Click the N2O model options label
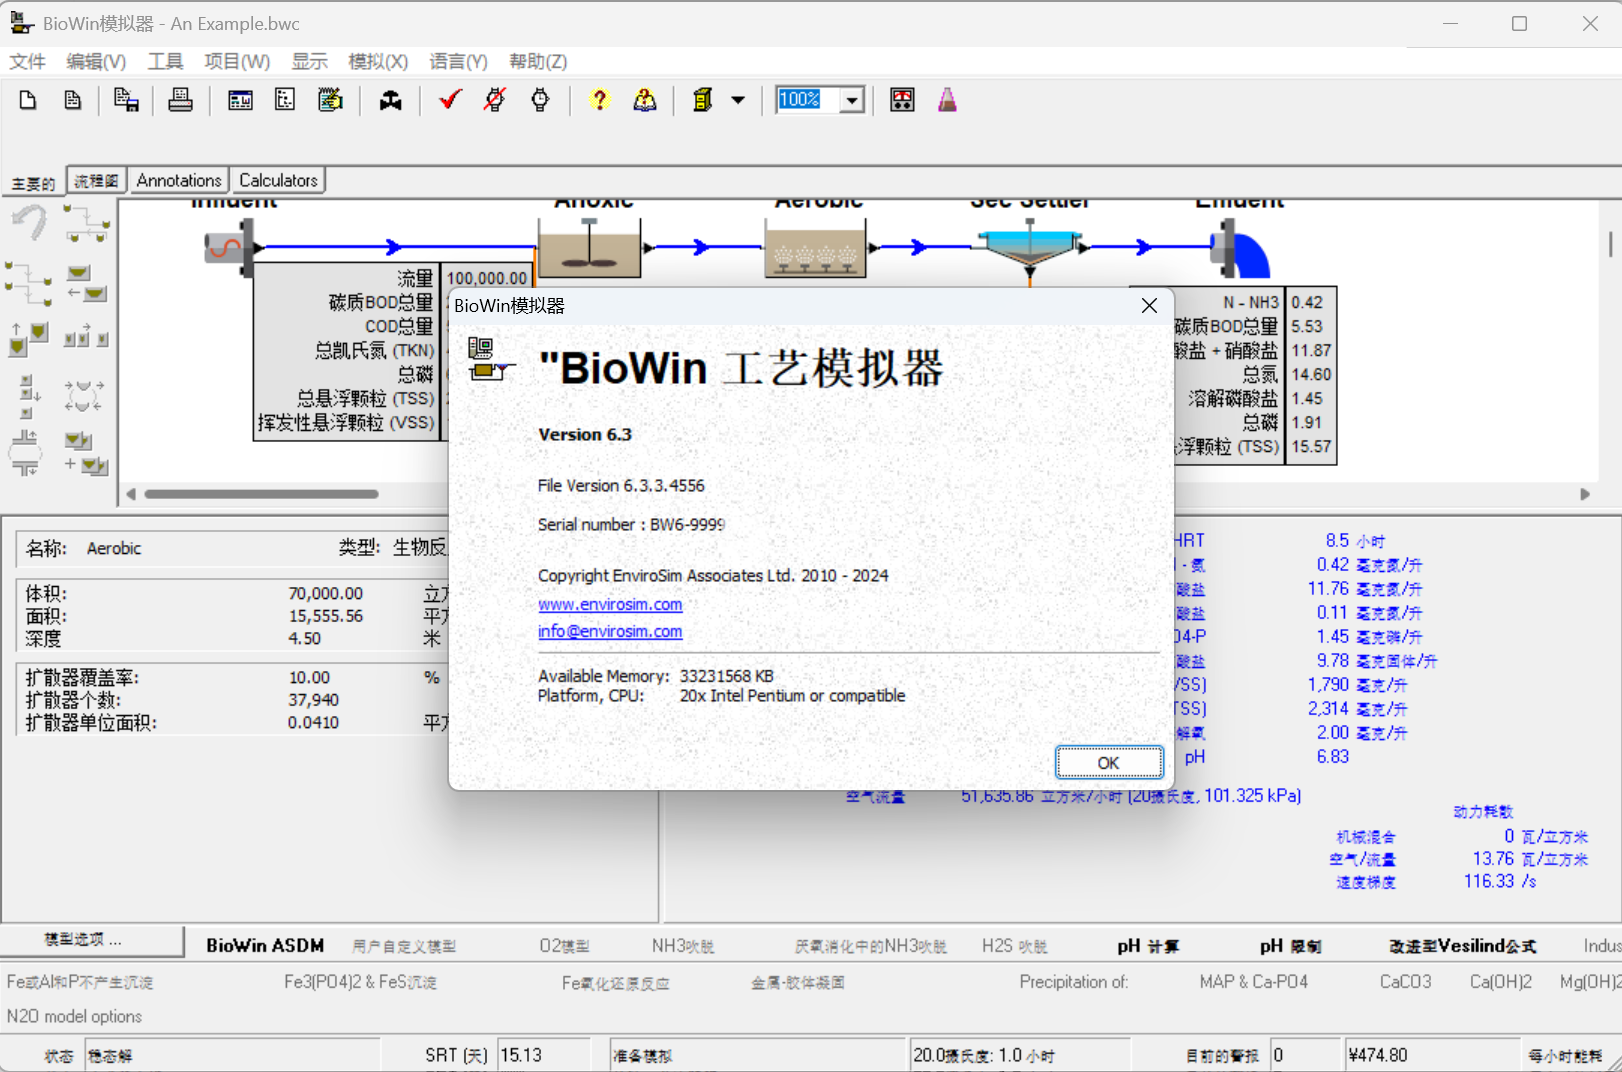1622x1072 pixels. (x=74, y=1017)
